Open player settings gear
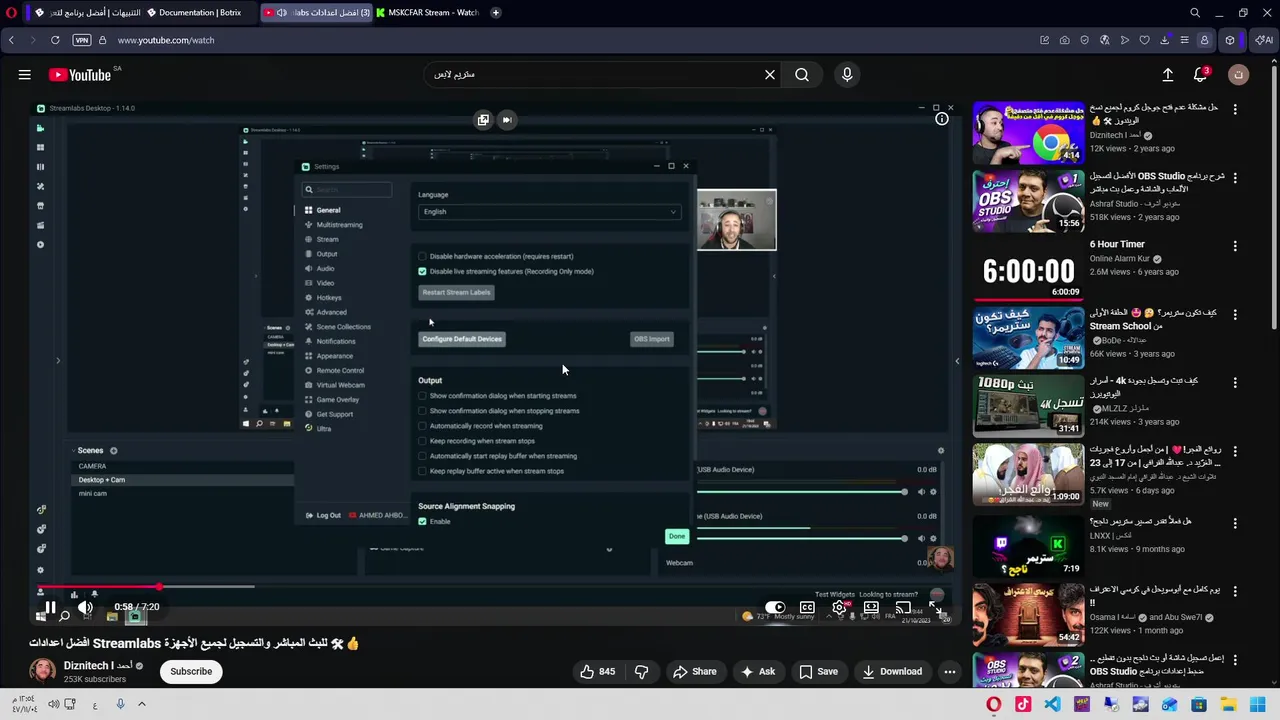1280x720 pixels. 839,607
